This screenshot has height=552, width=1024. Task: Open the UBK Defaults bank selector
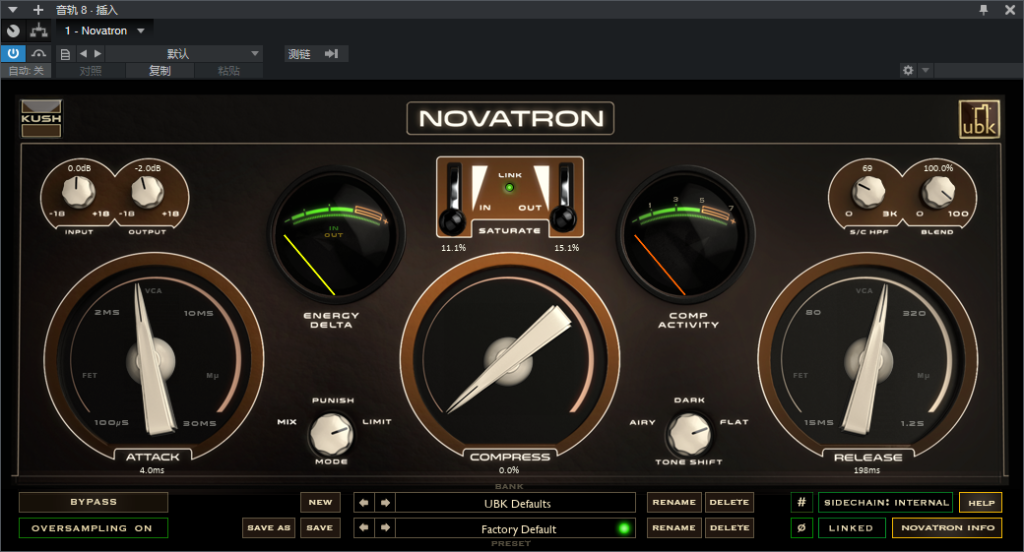point(516,502)
